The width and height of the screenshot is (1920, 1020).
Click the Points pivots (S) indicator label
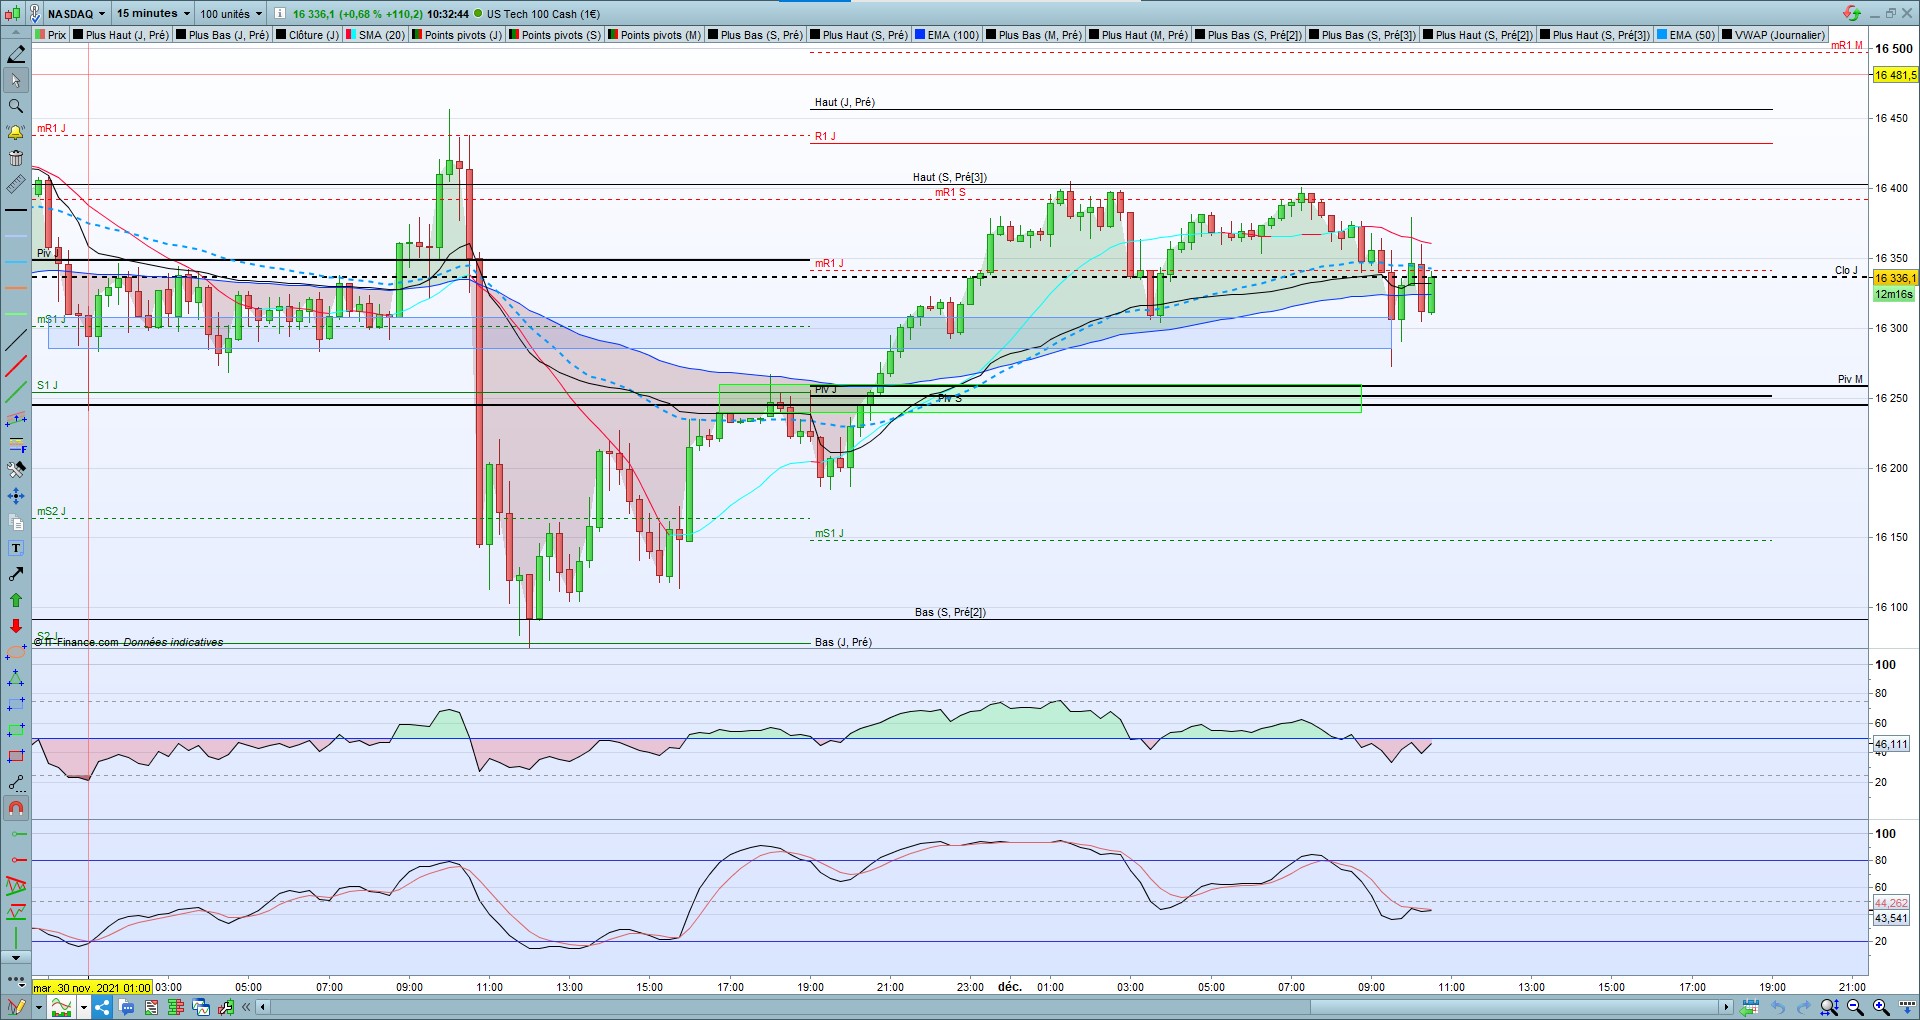pyautogui.click(x=555, y=35)
